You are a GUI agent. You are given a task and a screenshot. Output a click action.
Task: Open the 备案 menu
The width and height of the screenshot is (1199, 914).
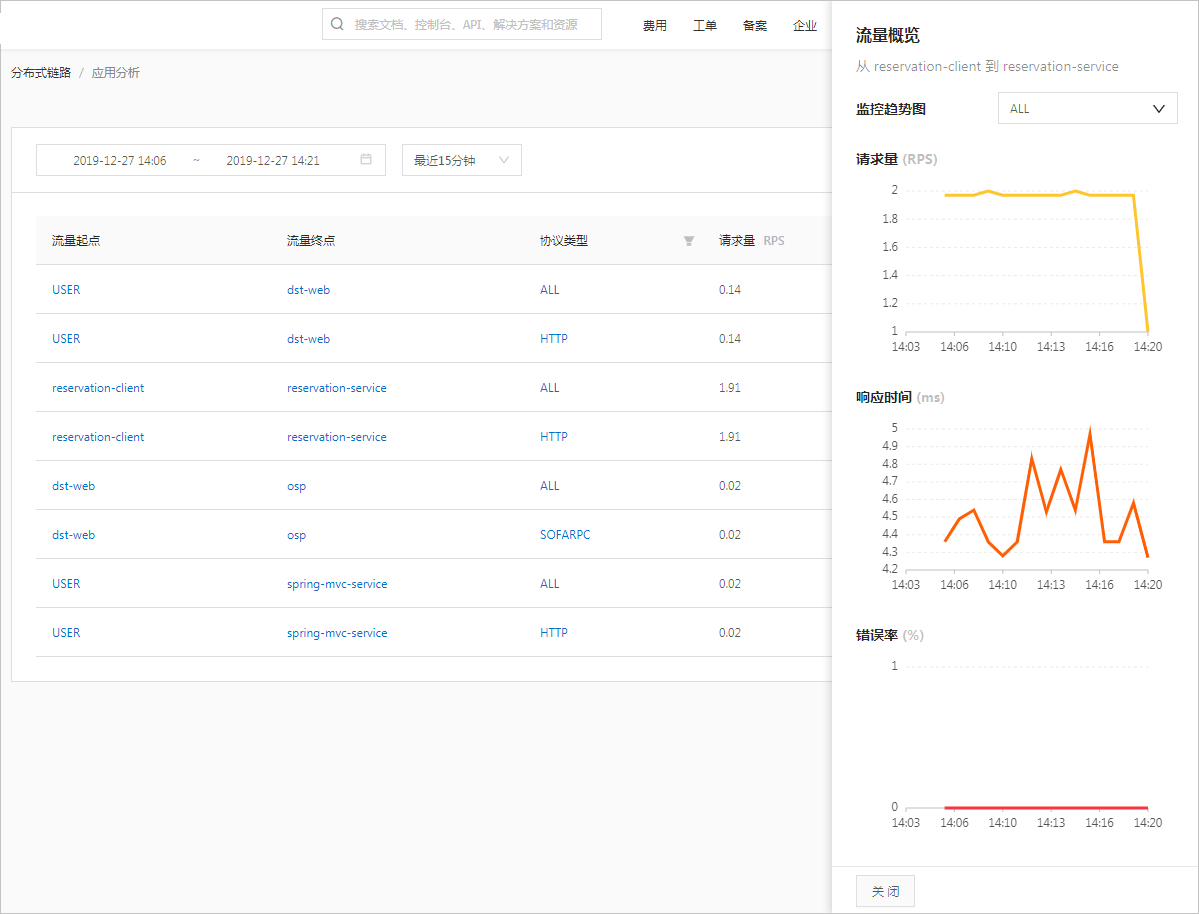tap(755, 25)
